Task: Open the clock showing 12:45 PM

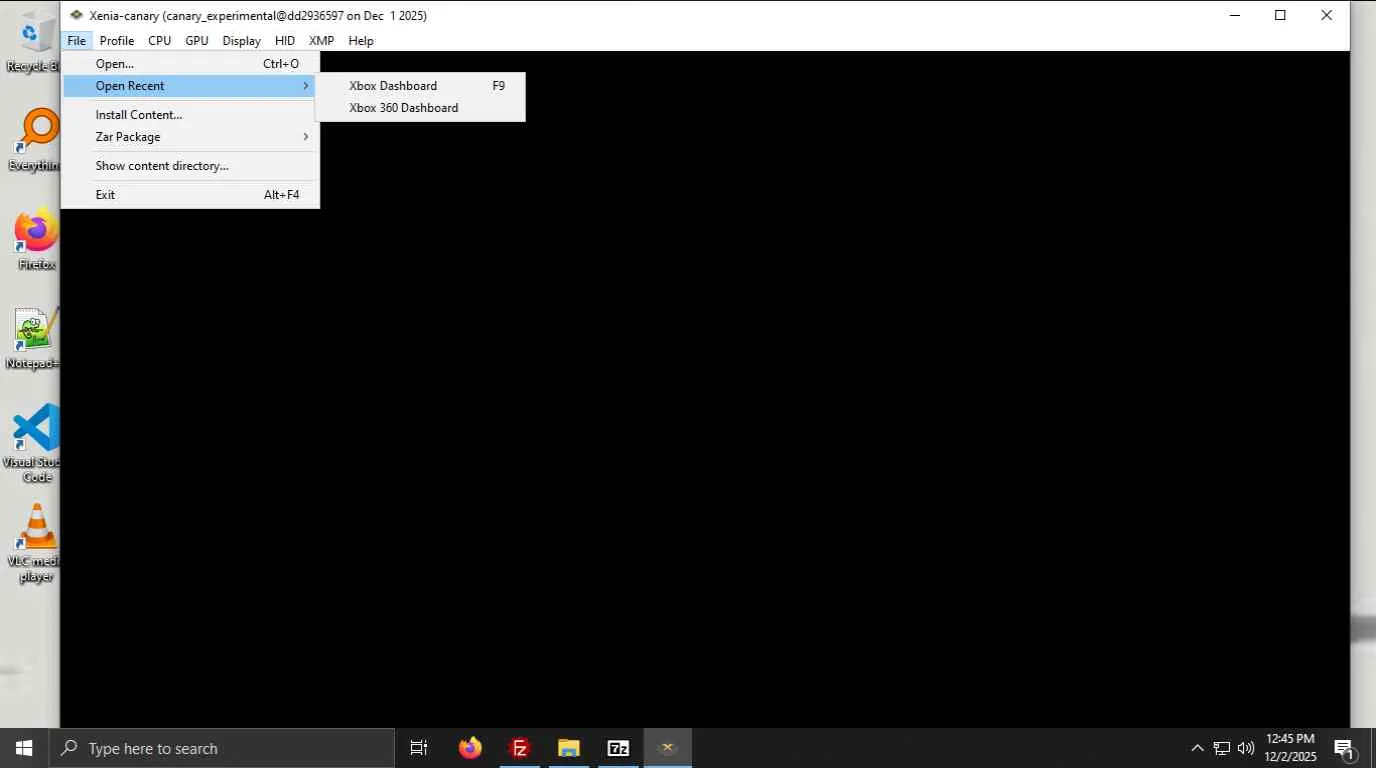Action: pyautogui.click(x=1290, y=748)
